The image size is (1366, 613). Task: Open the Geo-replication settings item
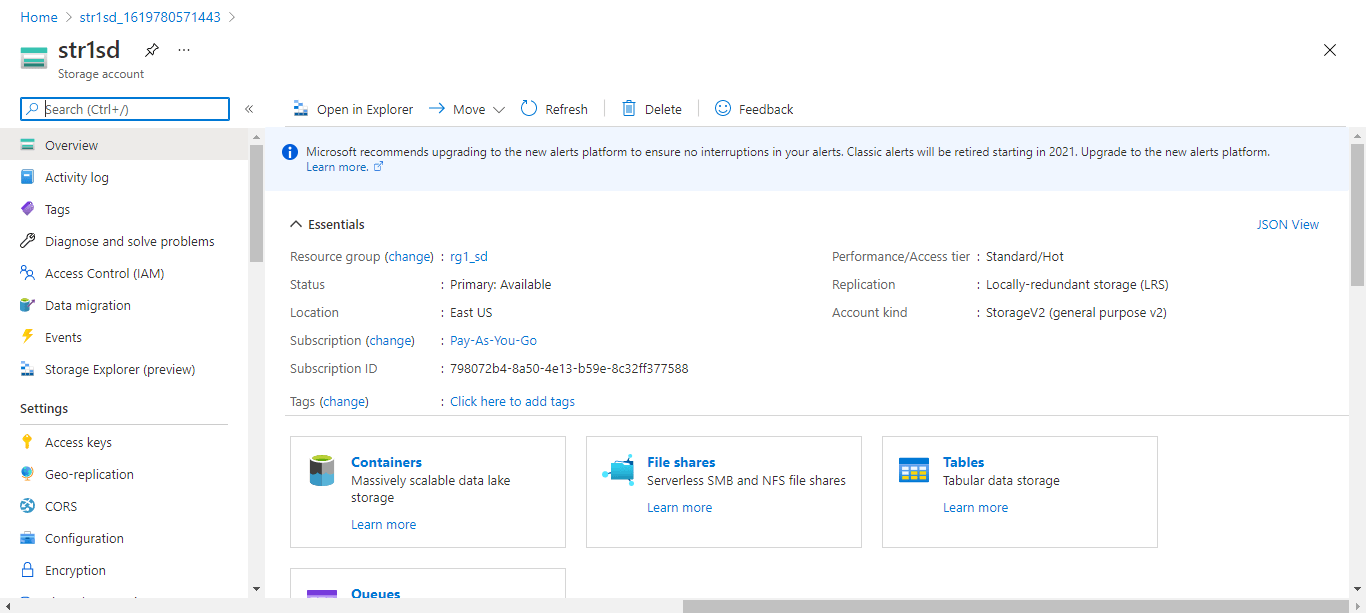(124, 474)
